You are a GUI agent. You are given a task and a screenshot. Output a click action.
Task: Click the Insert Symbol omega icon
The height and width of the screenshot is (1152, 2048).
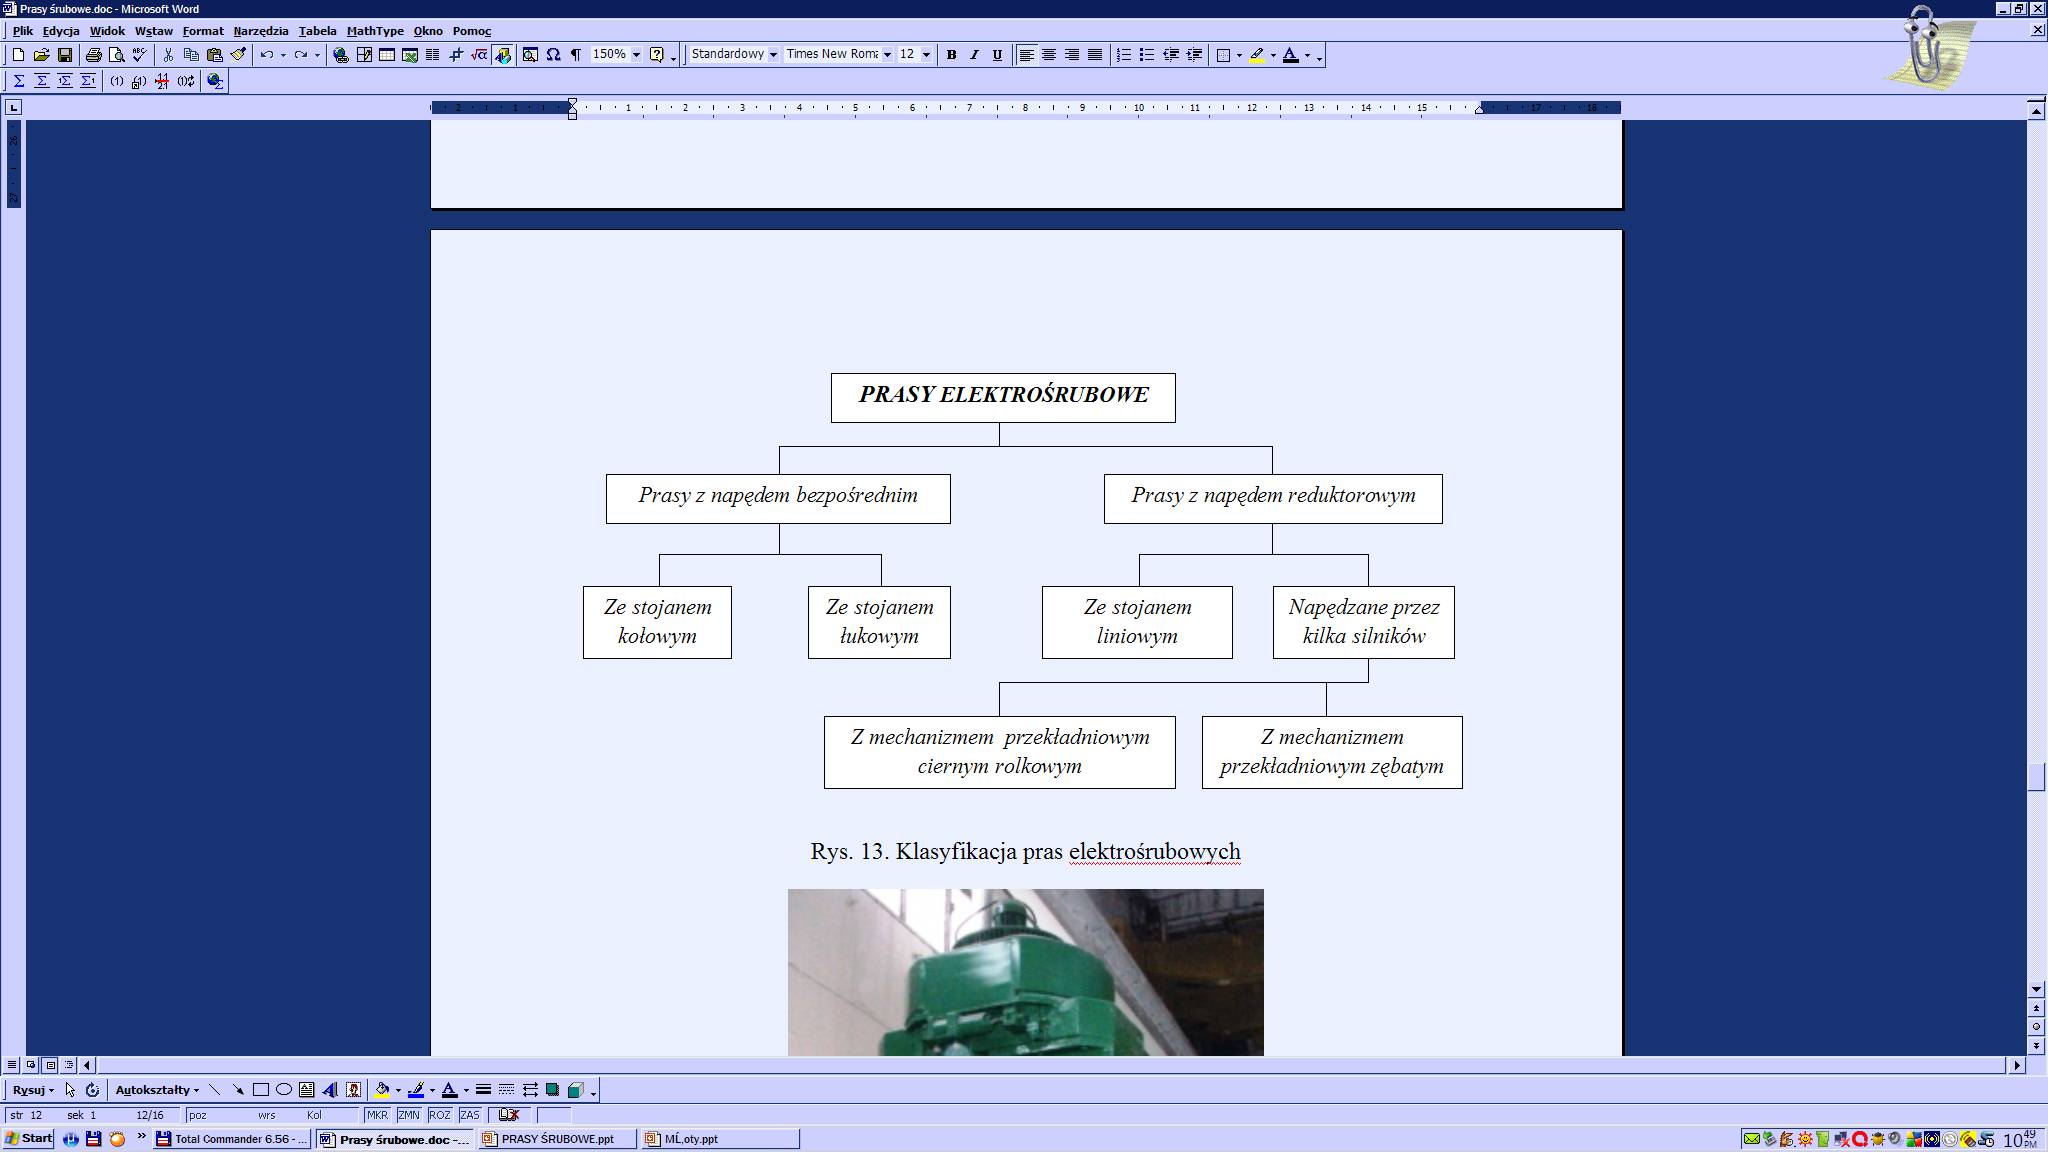[x=553, y=55]
